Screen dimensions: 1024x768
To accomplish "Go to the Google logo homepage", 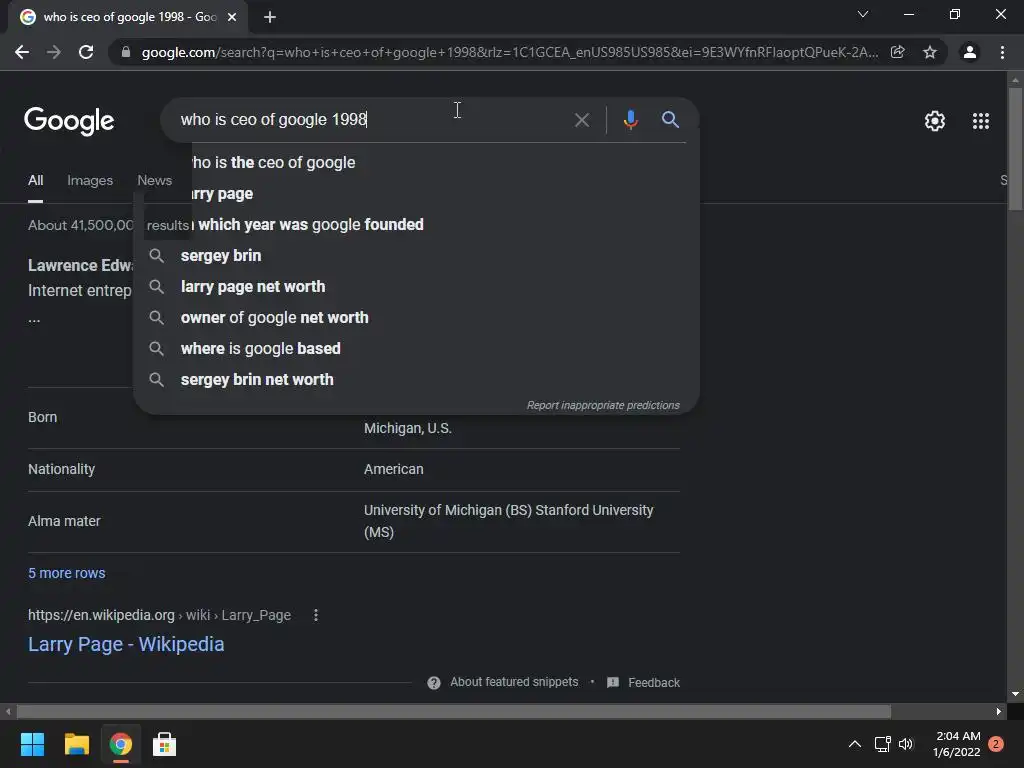I will [69, 121].
